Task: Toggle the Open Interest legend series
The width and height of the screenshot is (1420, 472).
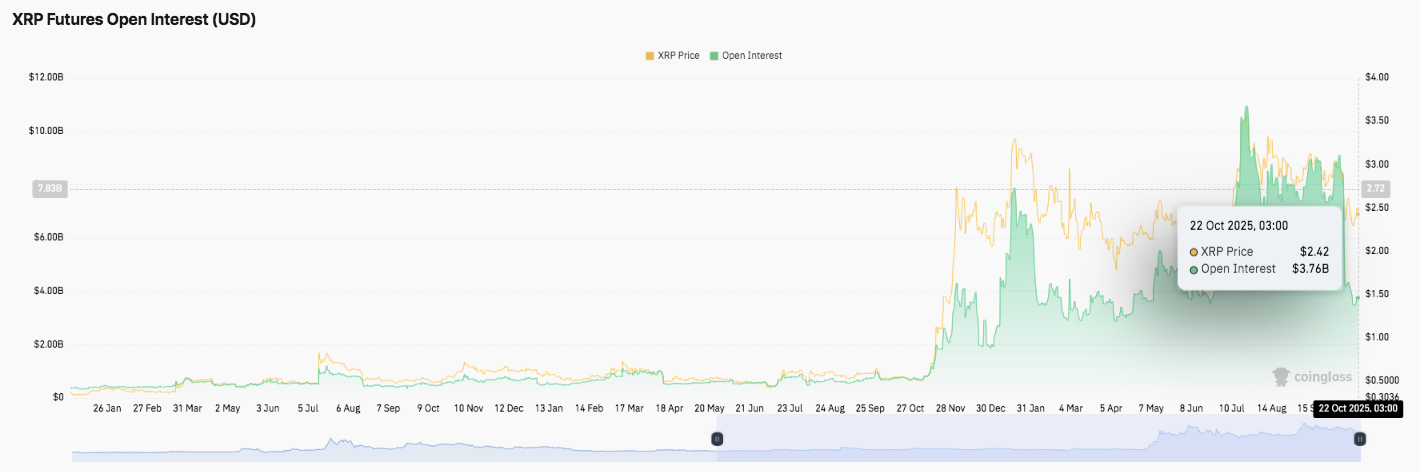Action: point(751,56)
